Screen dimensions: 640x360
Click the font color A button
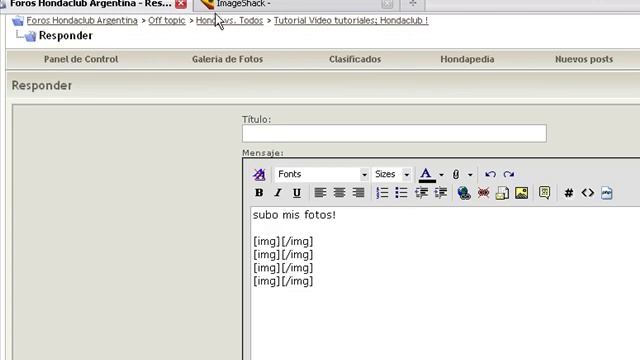(427, 175)
